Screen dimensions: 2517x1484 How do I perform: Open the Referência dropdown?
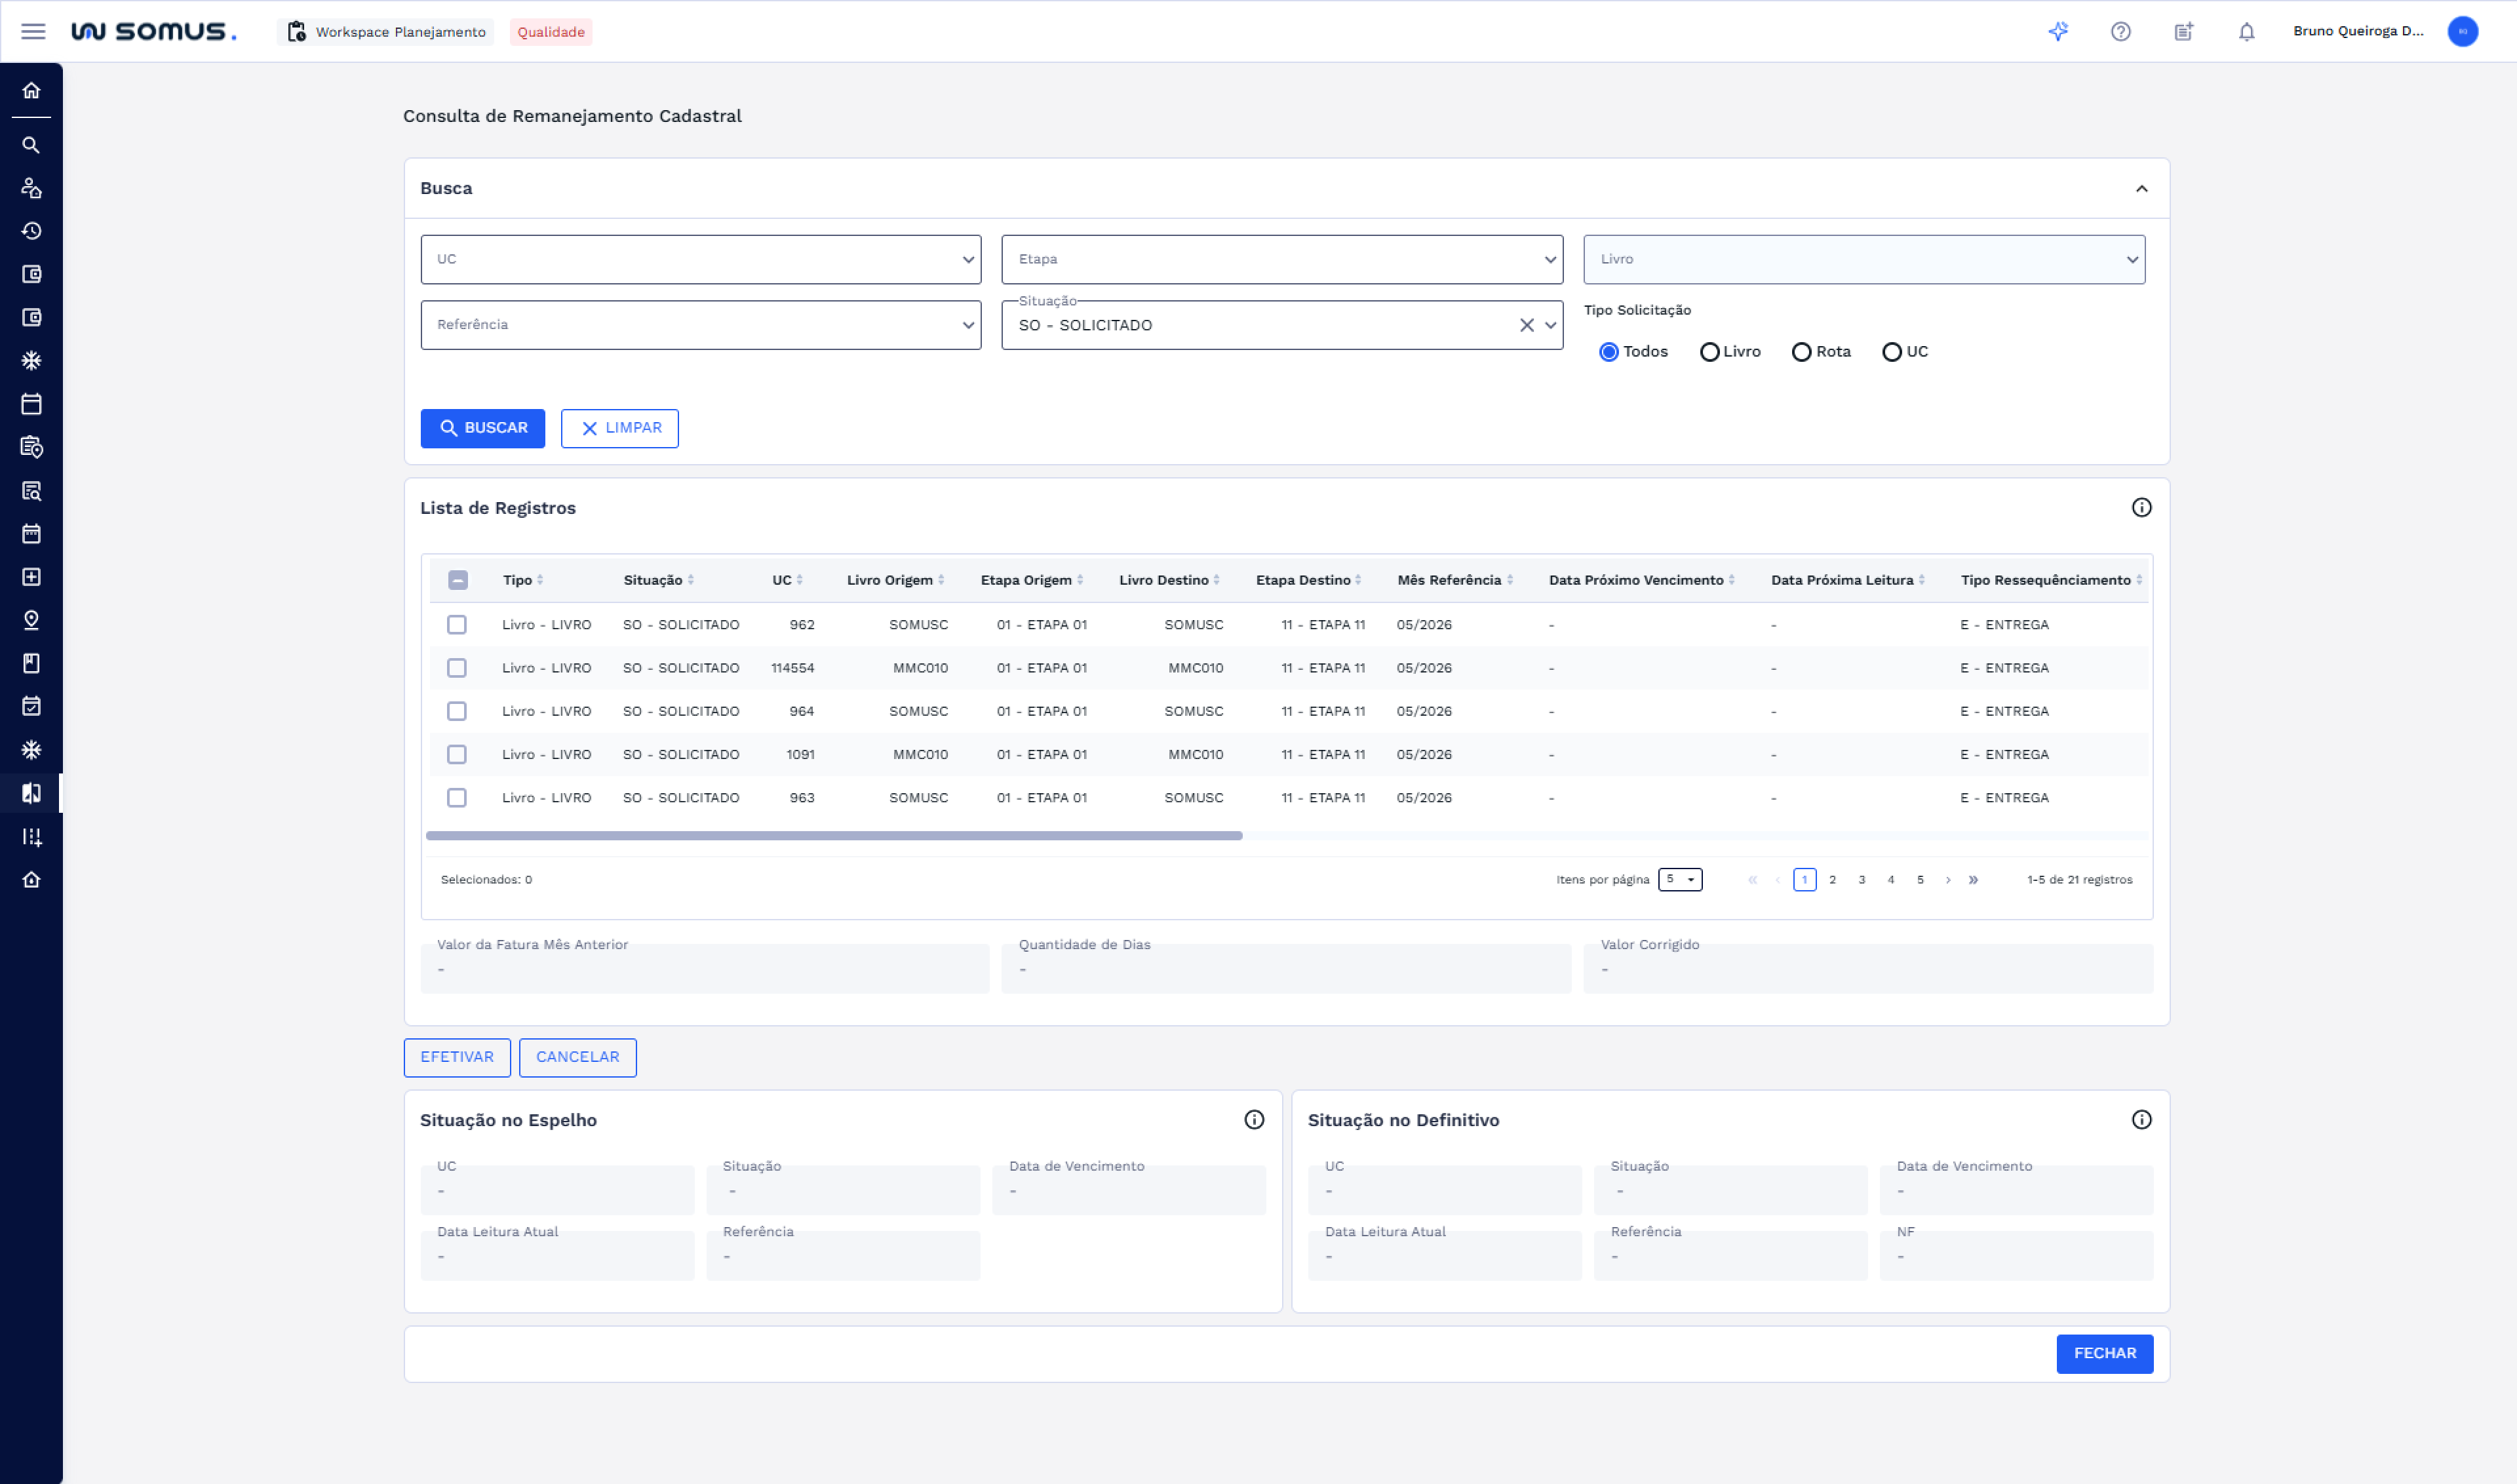(x=701, y=325)
